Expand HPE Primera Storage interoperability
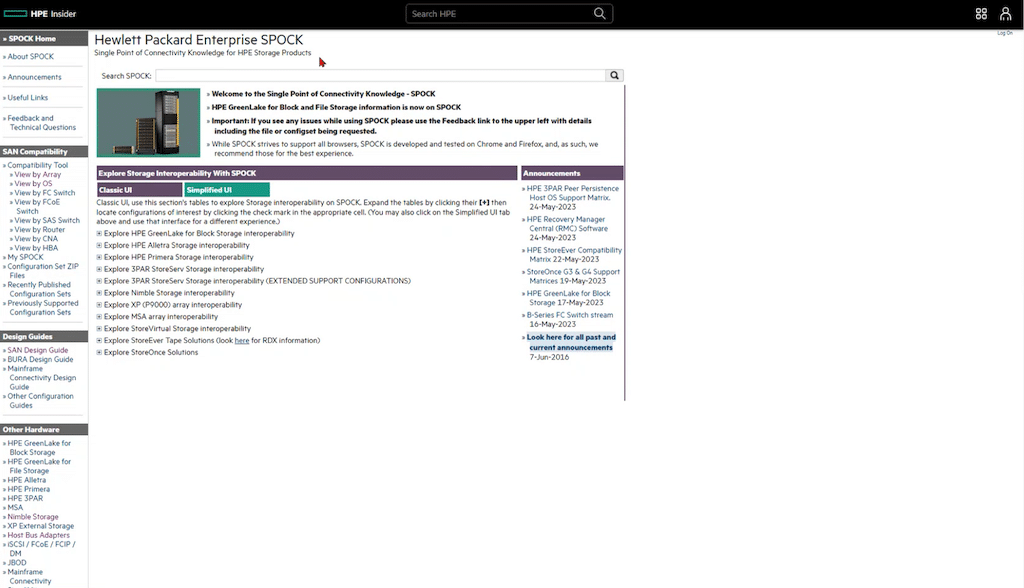Image resolution: width=1024 pixels, height=588 pixels. click(99, 257)
